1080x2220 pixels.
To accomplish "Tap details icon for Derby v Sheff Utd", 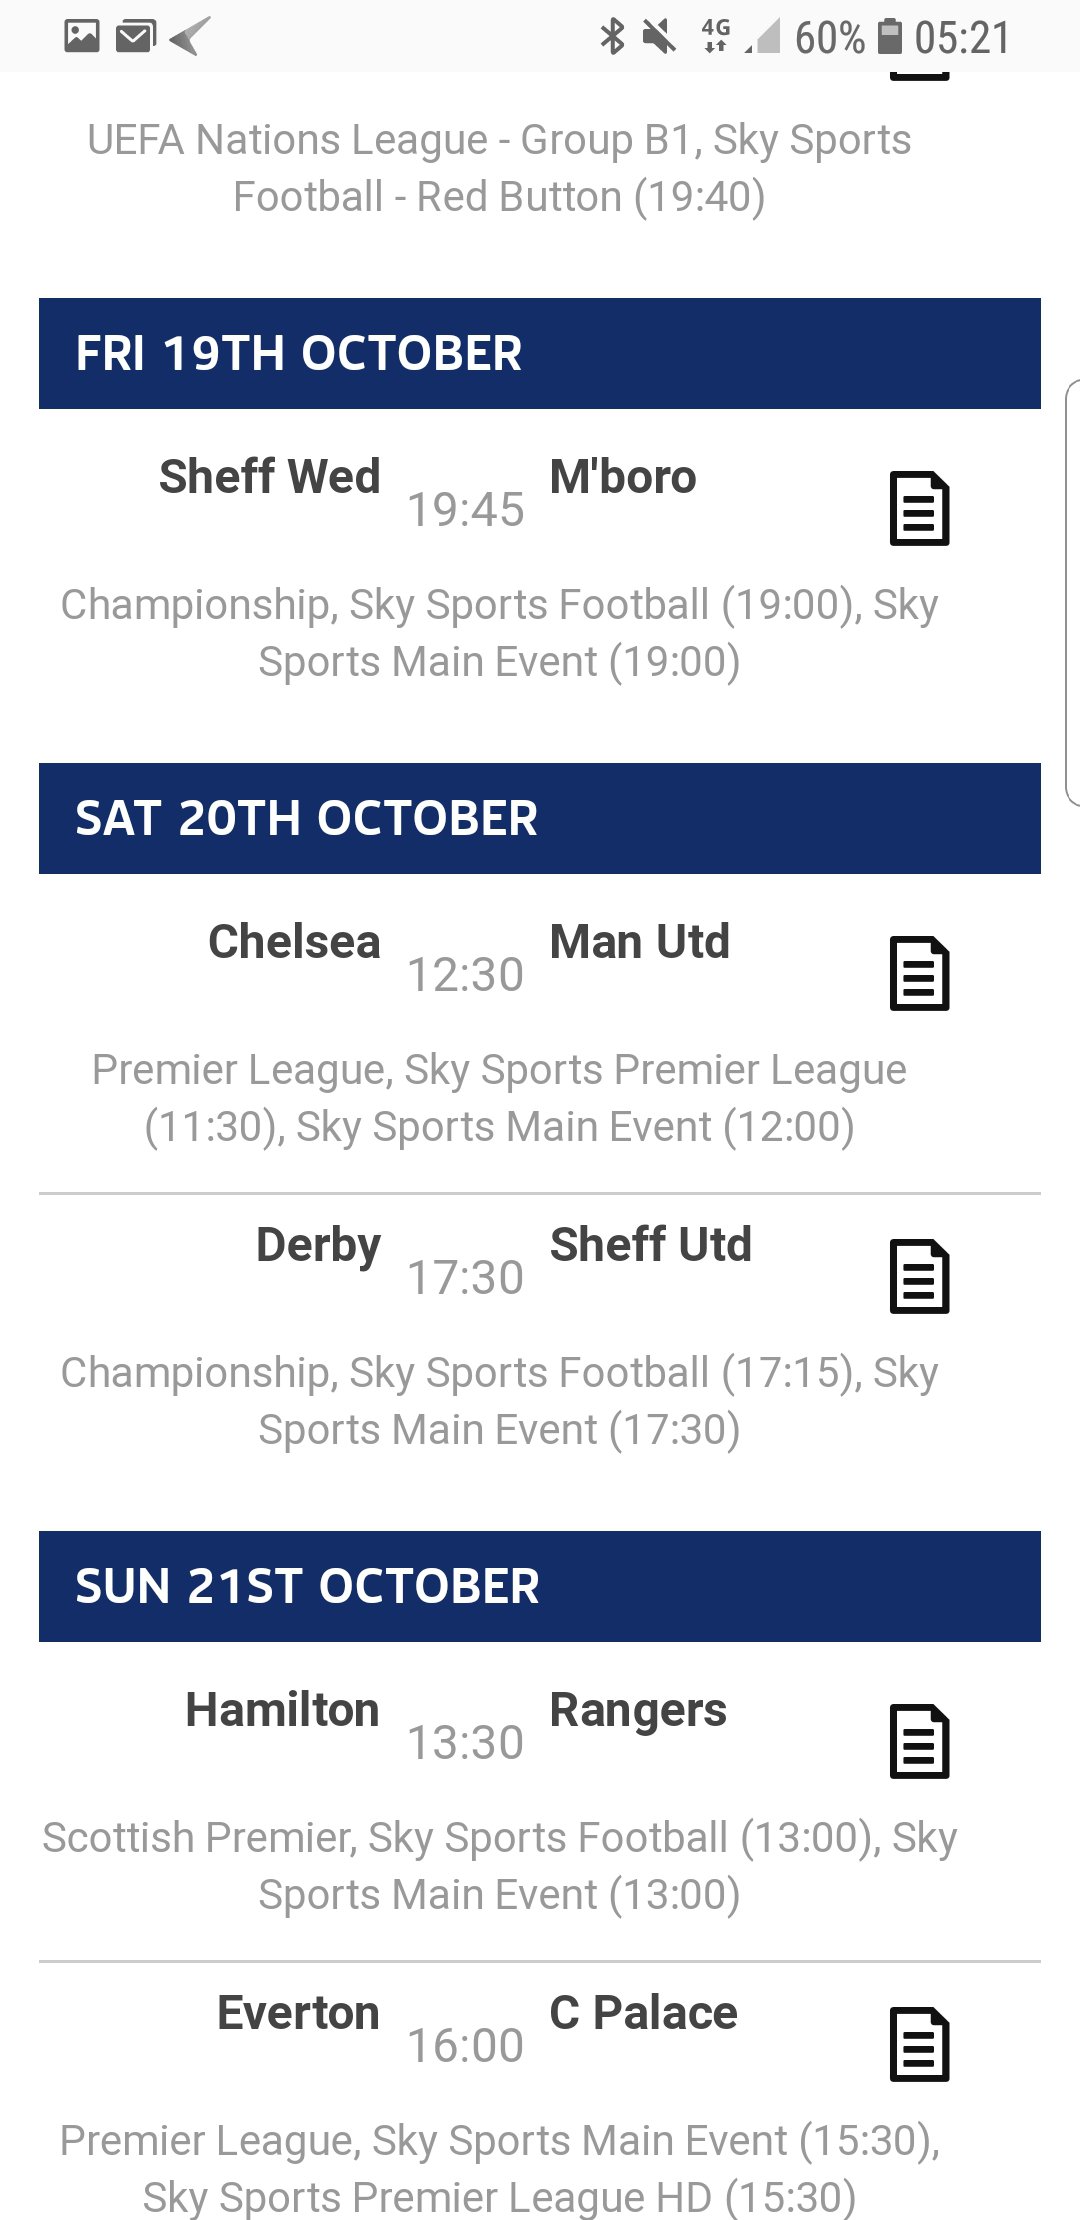I will click(x=919, y=1276).
